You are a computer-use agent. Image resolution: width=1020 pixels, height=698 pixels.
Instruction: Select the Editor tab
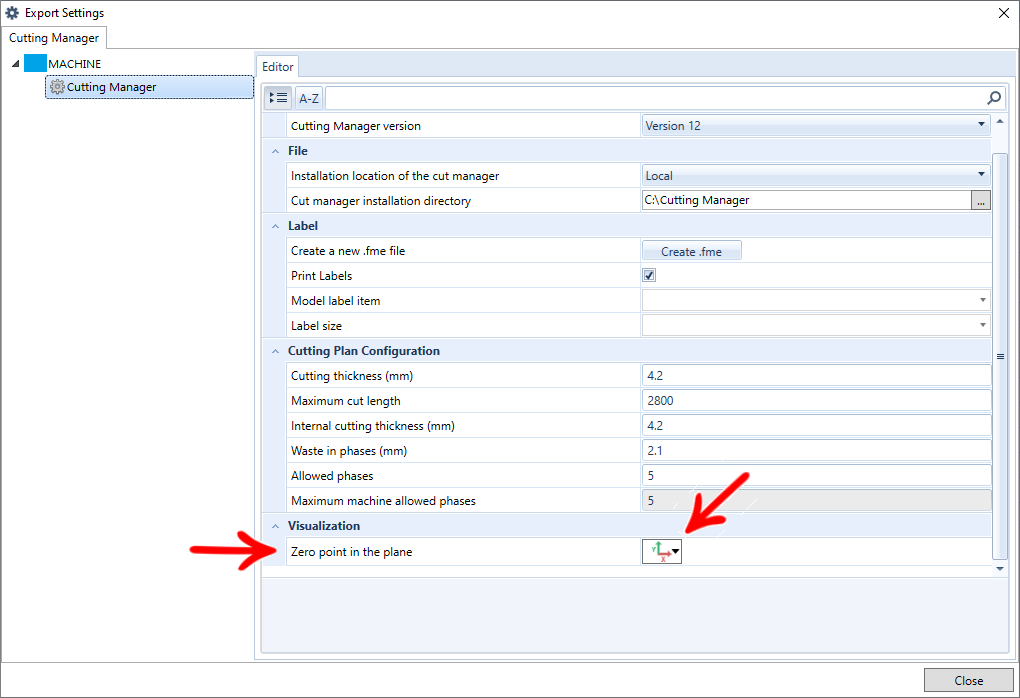[278, 67]
